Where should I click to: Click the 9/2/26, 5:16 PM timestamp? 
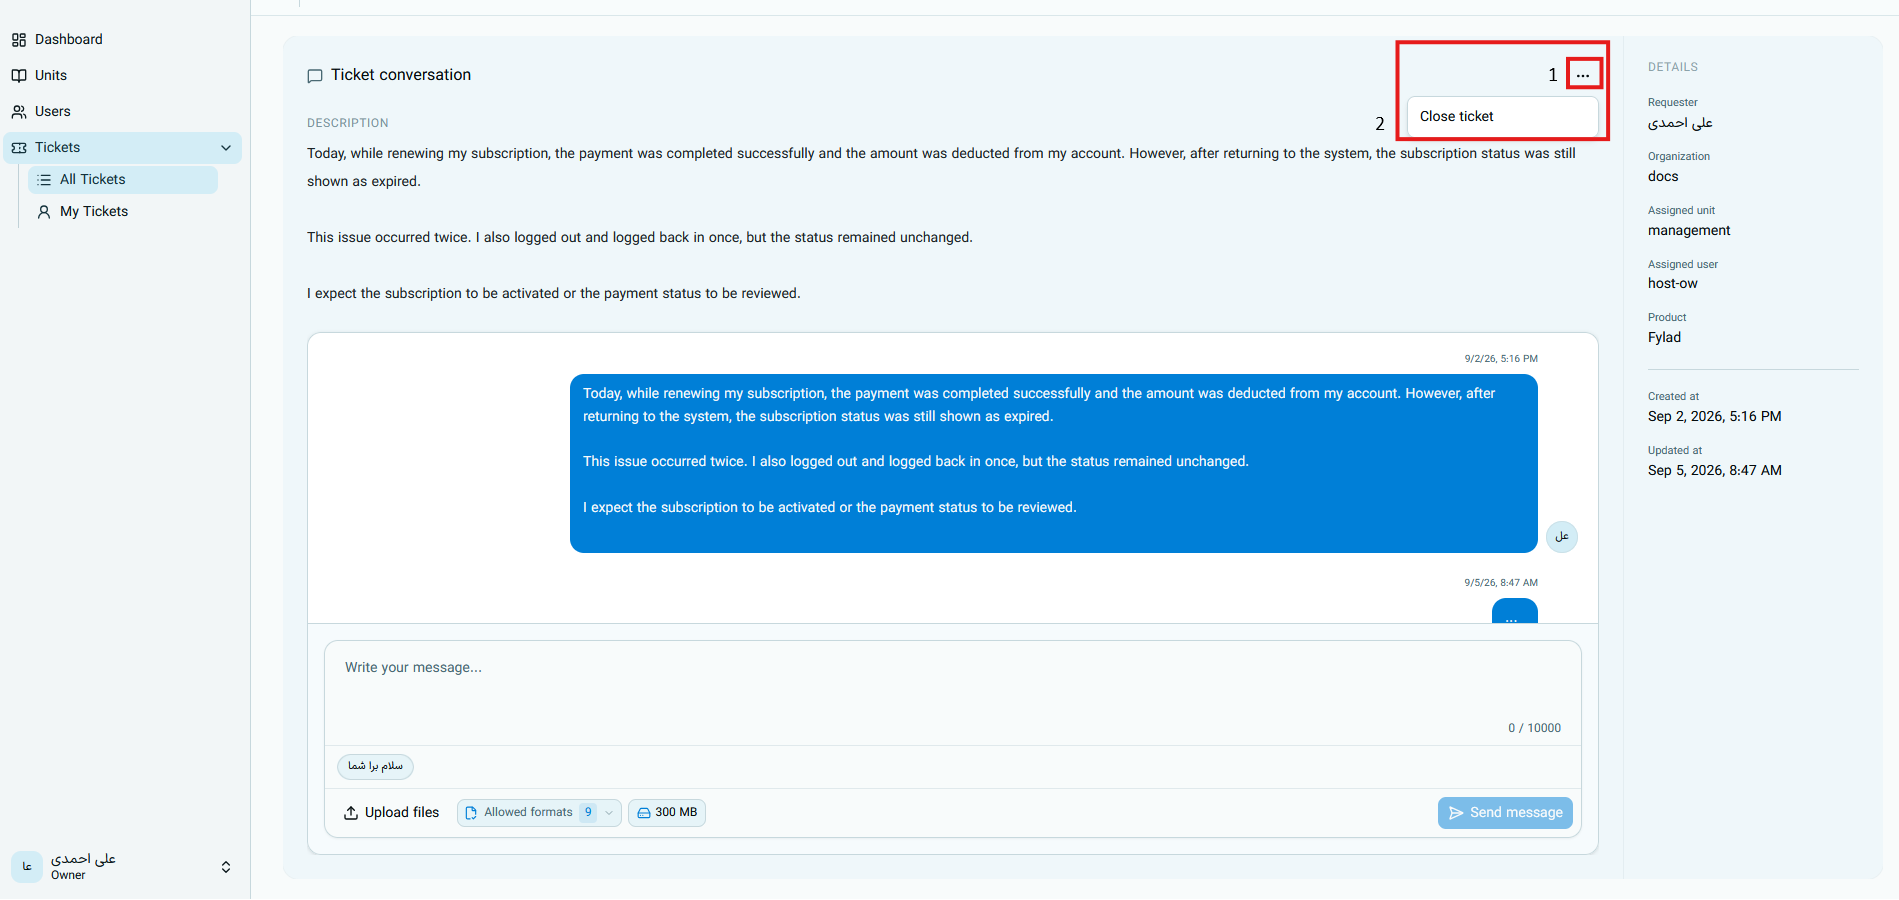click(1501, 358)
